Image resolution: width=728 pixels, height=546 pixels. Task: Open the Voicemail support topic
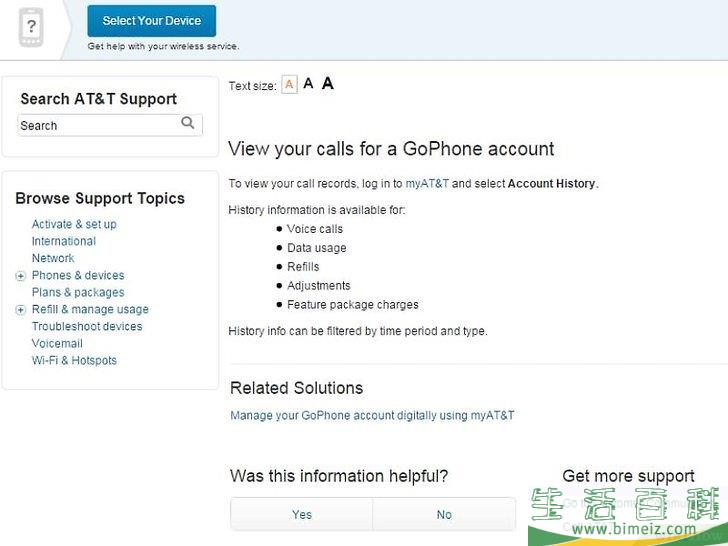[x=57, y=344]
